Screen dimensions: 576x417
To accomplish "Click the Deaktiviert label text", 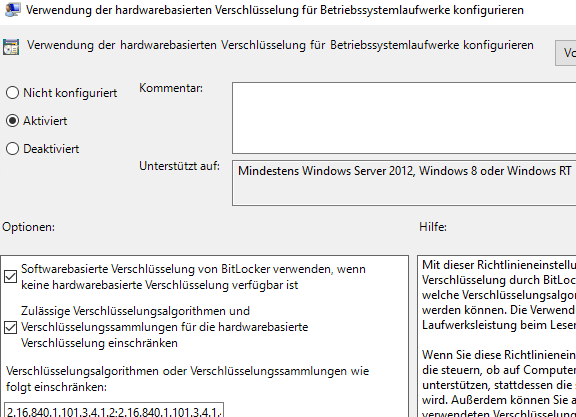I will click(x=51, y=149).
